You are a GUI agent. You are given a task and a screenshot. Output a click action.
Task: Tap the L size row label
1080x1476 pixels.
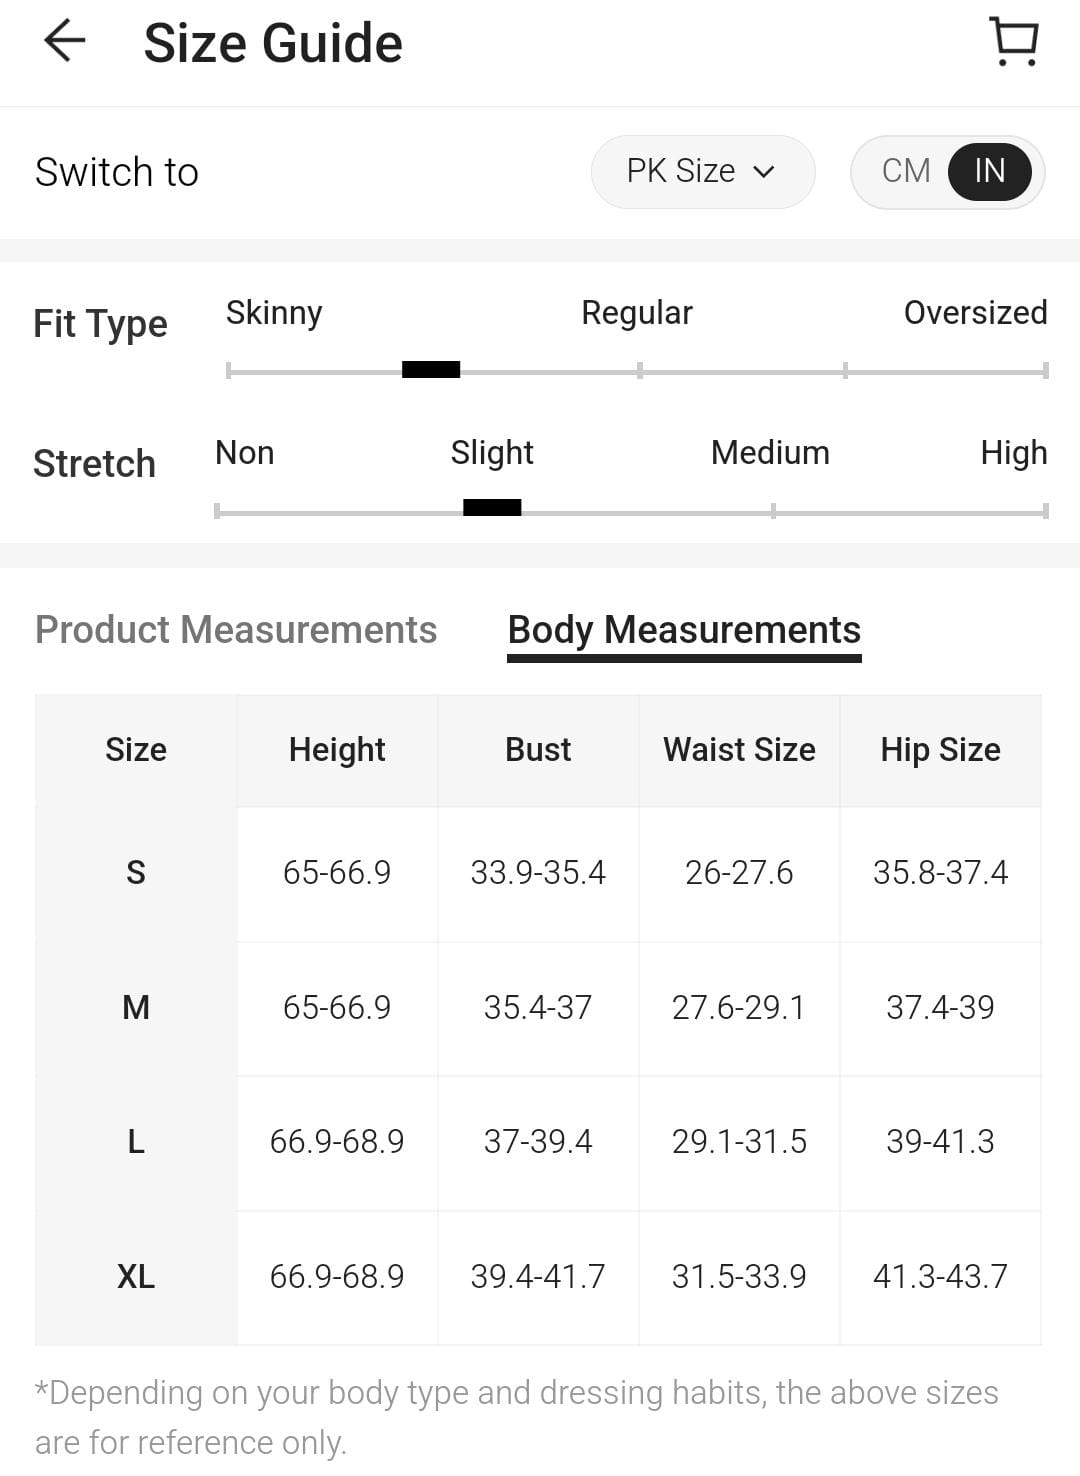136,1141
